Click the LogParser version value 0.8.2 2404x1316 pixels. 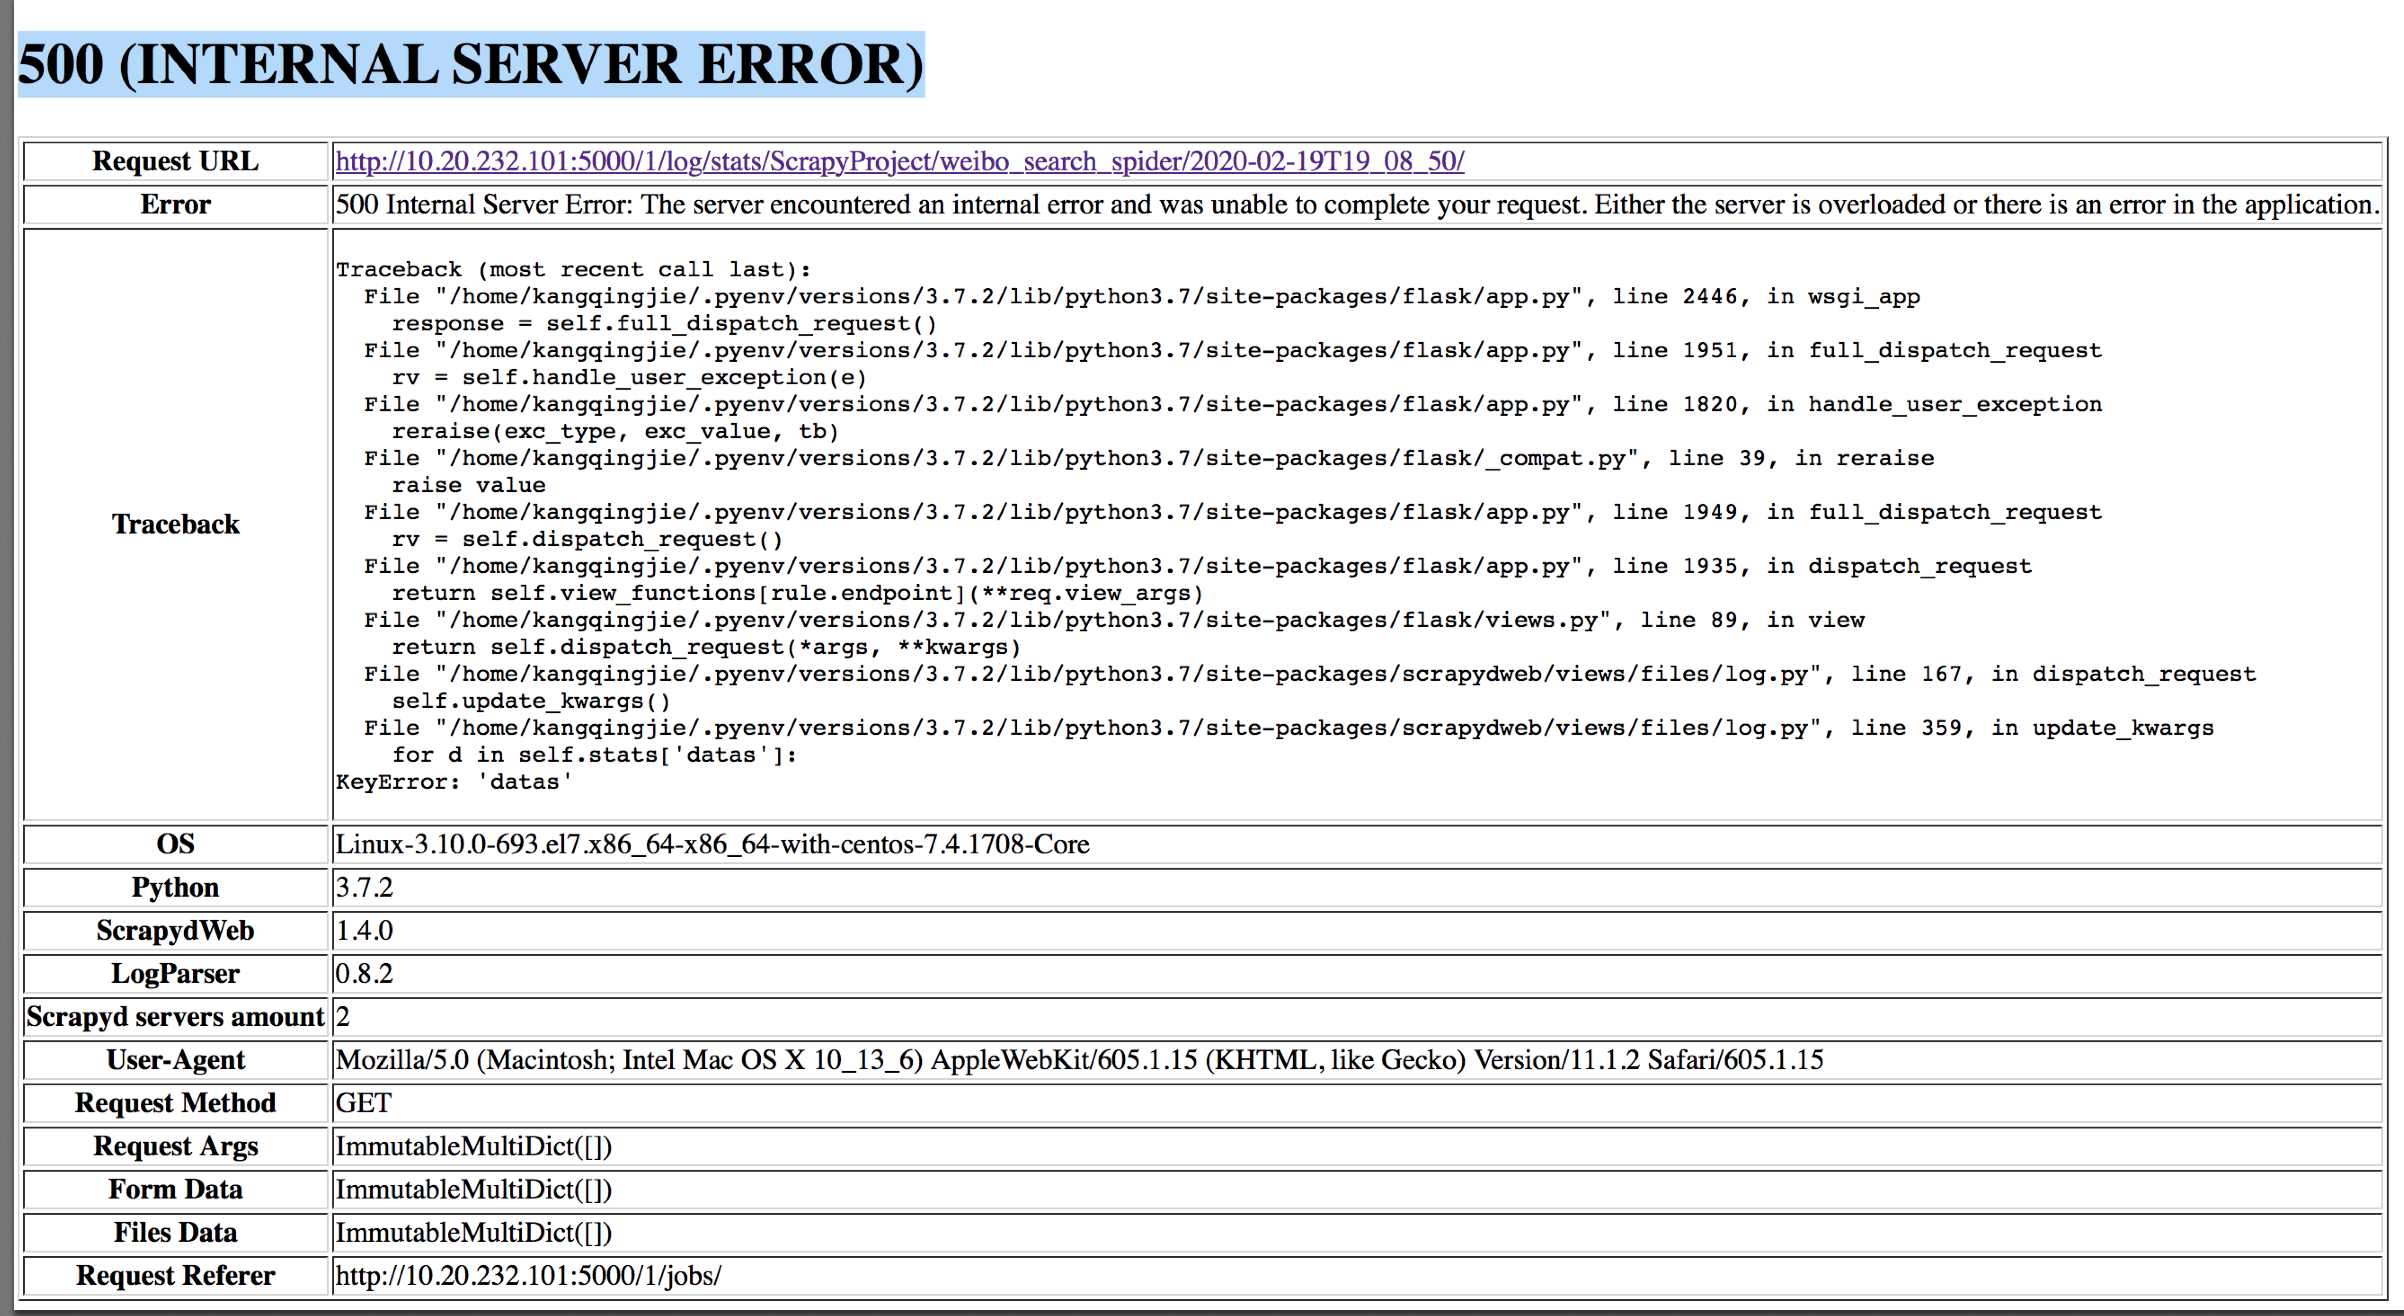click(x=365, y=973)
